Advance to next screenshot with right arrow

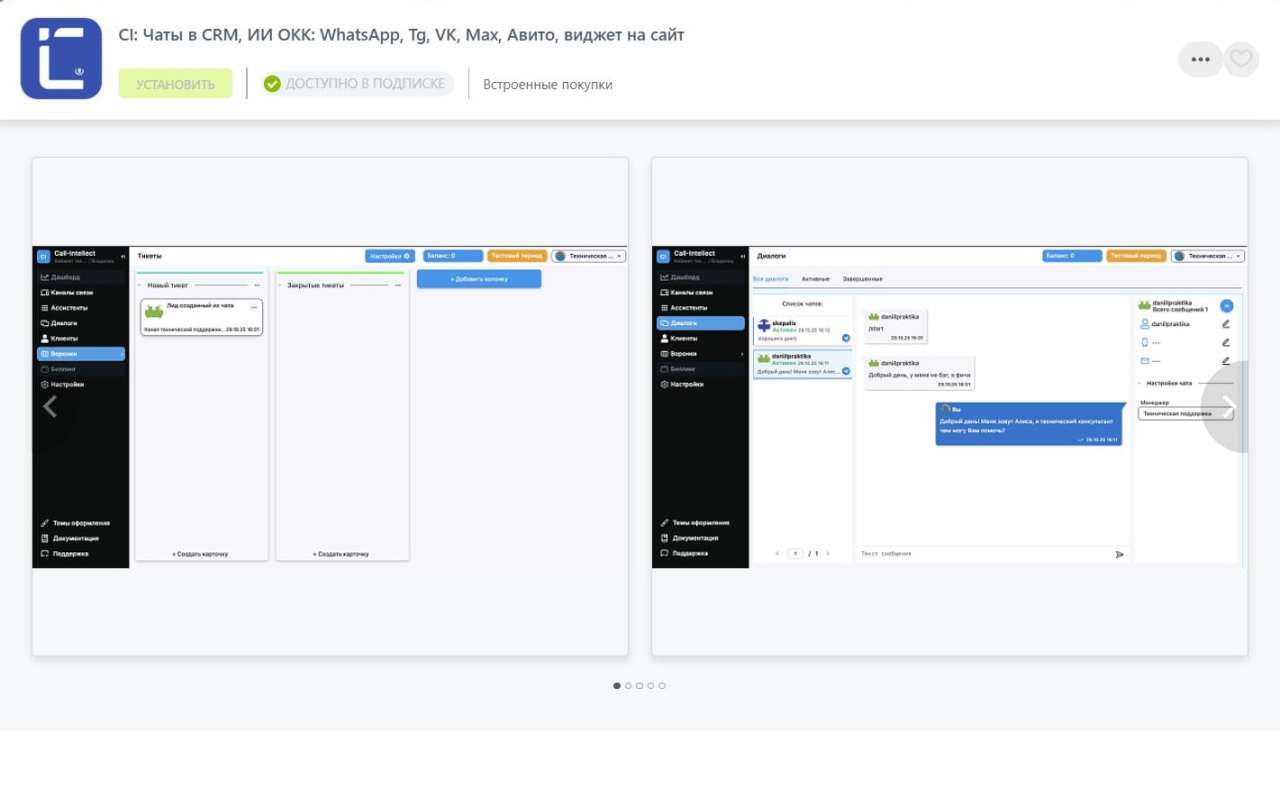point(1229,406)
